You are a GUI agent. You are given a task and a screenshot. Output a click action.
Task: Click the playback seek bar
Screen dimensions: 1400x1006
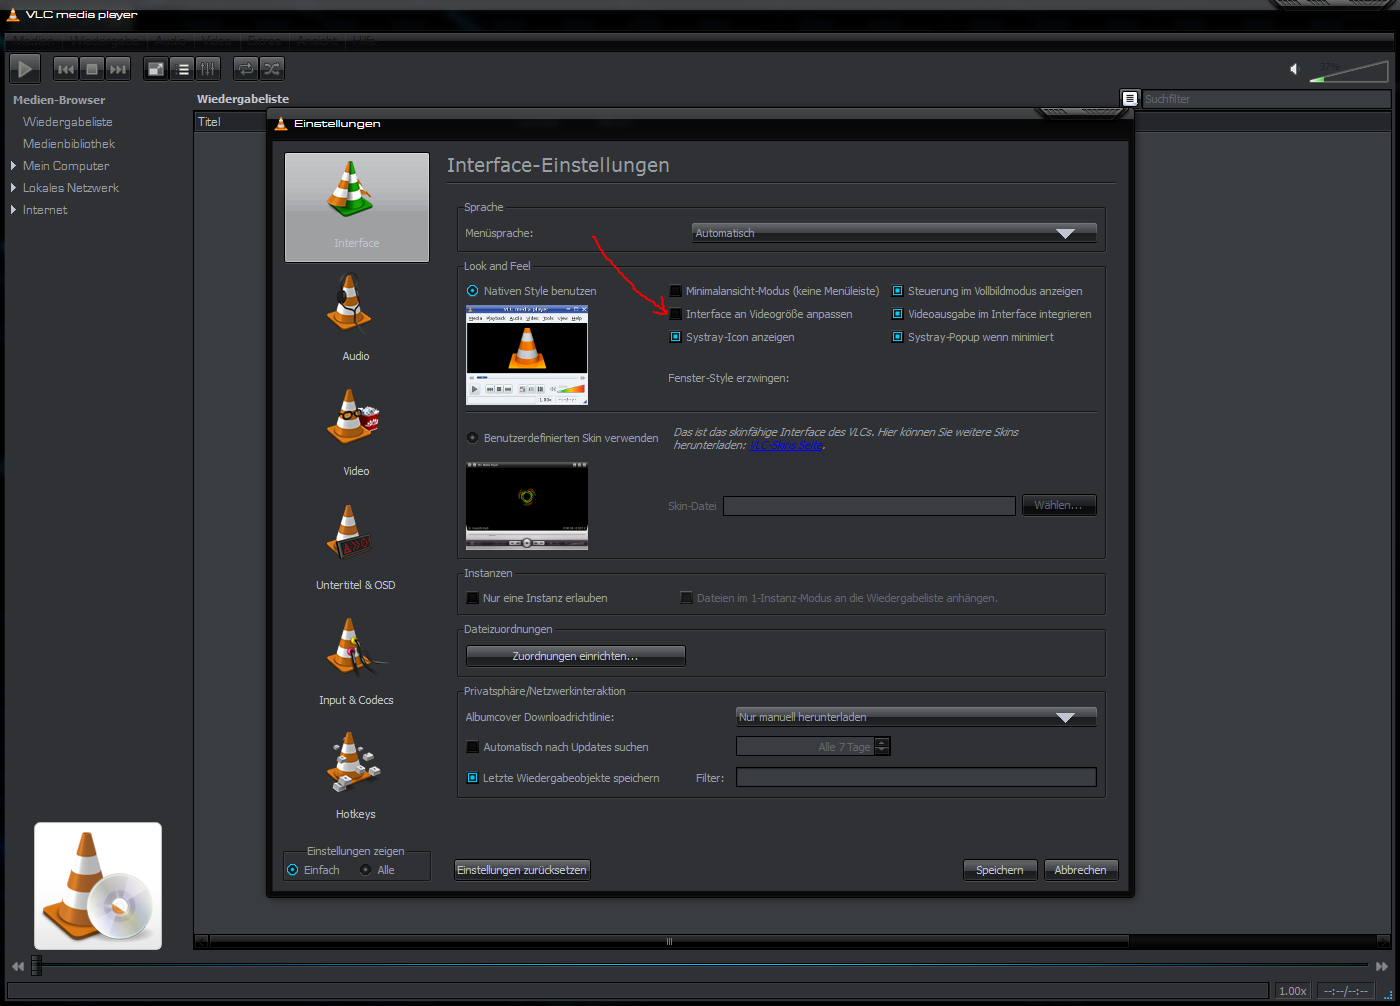tap(700, 965)
